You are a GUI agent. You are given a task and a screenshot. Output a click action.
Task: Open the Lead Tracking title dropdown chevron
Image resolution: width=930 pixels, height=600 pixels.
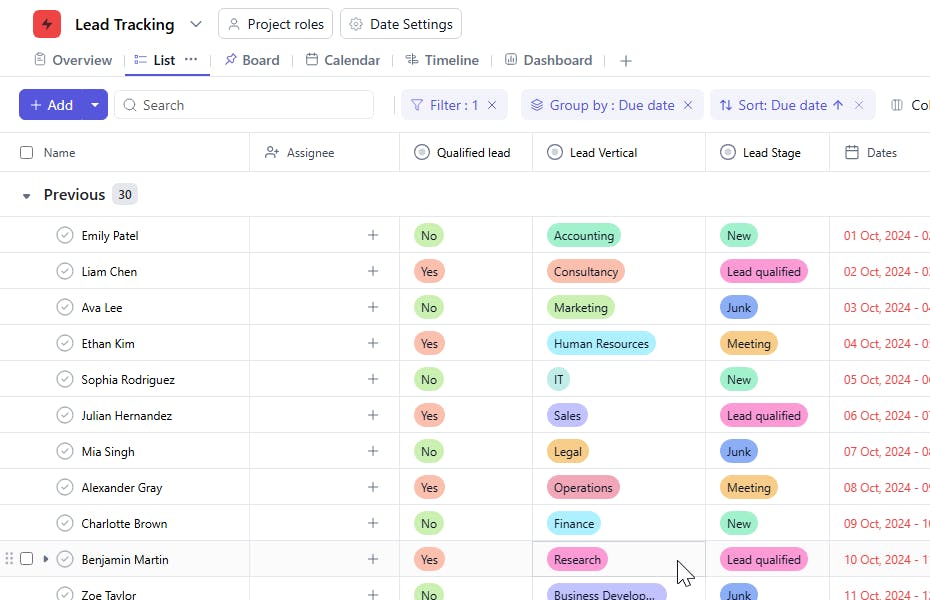196,24
